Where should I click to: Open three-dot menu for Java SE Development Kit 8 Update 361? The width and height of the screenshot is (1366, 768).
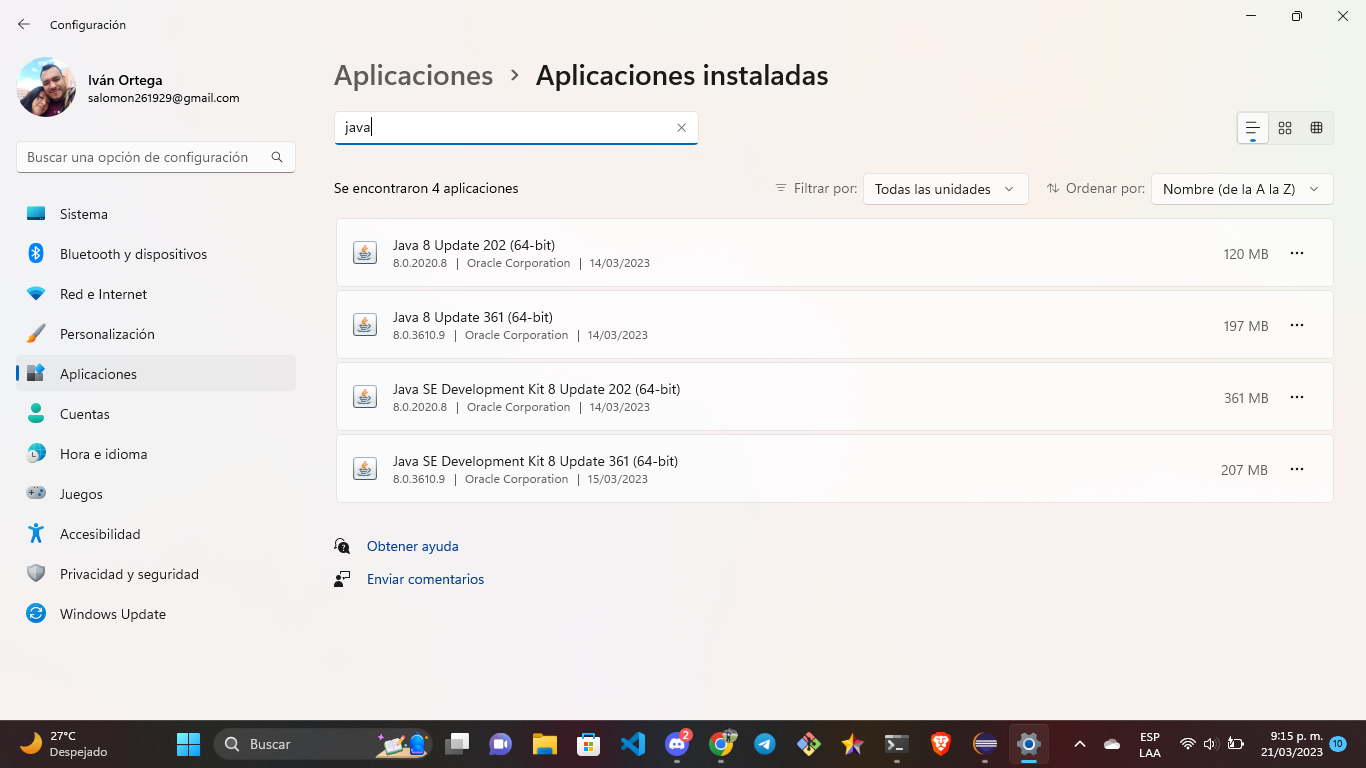[x=1297, y=470]
